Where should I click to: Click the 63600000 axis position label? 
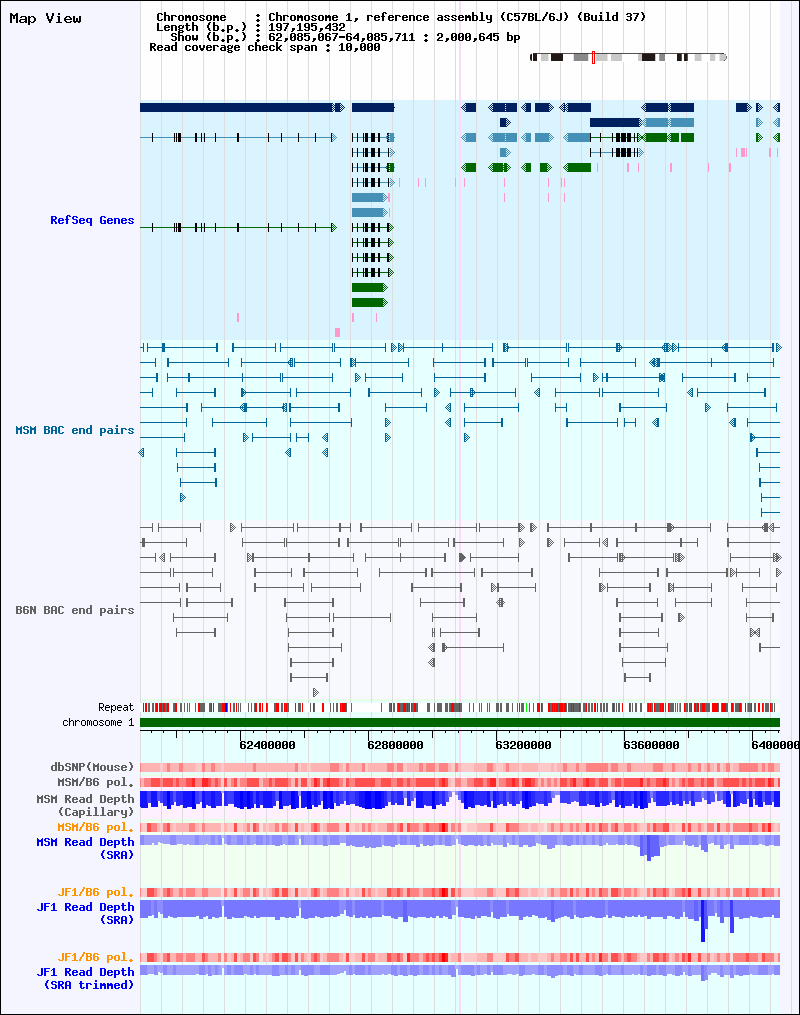pos(651,745)
